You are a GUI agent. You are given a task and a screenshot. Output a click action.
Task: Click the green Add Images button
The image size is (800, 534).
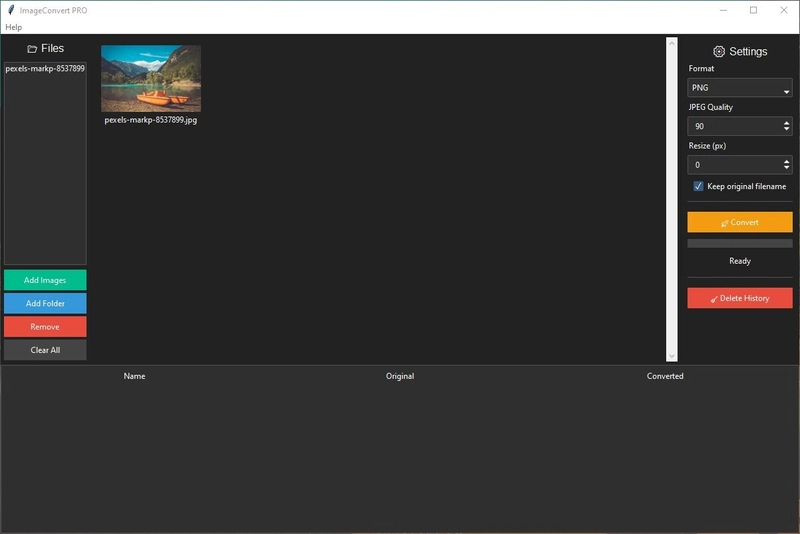click(x=45, y=280)
